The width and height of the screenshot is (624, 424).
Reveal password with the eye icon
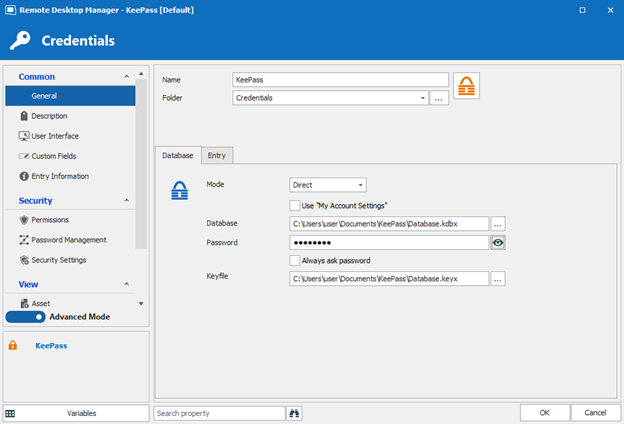tap(497, 242)
